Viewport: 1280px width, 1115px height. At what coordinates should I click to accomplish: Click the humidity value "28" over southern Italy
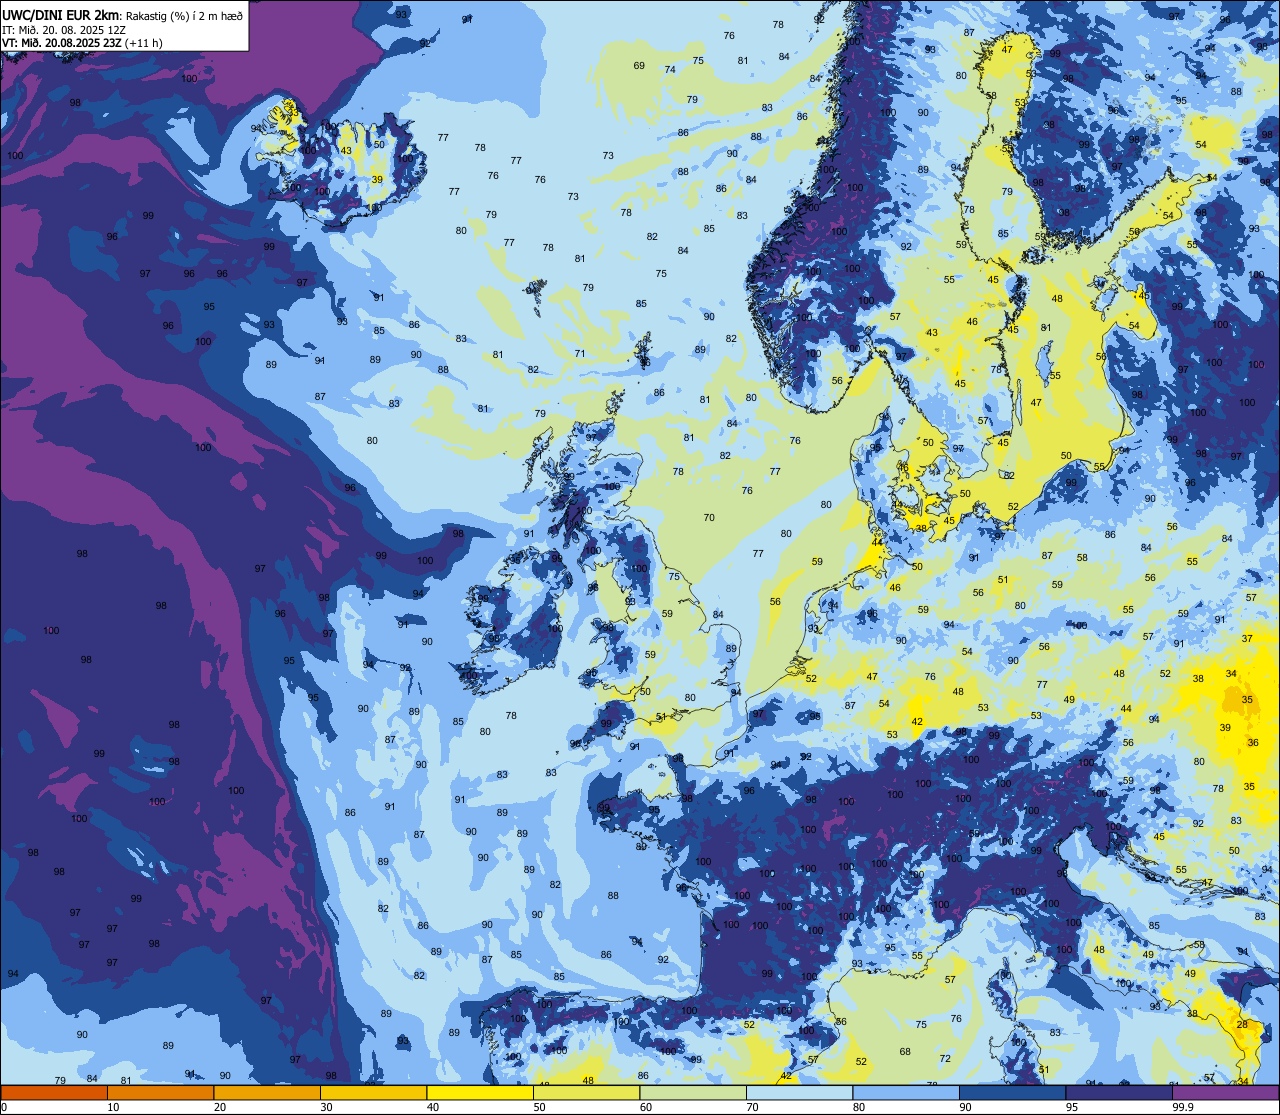pos(1242,1024)
